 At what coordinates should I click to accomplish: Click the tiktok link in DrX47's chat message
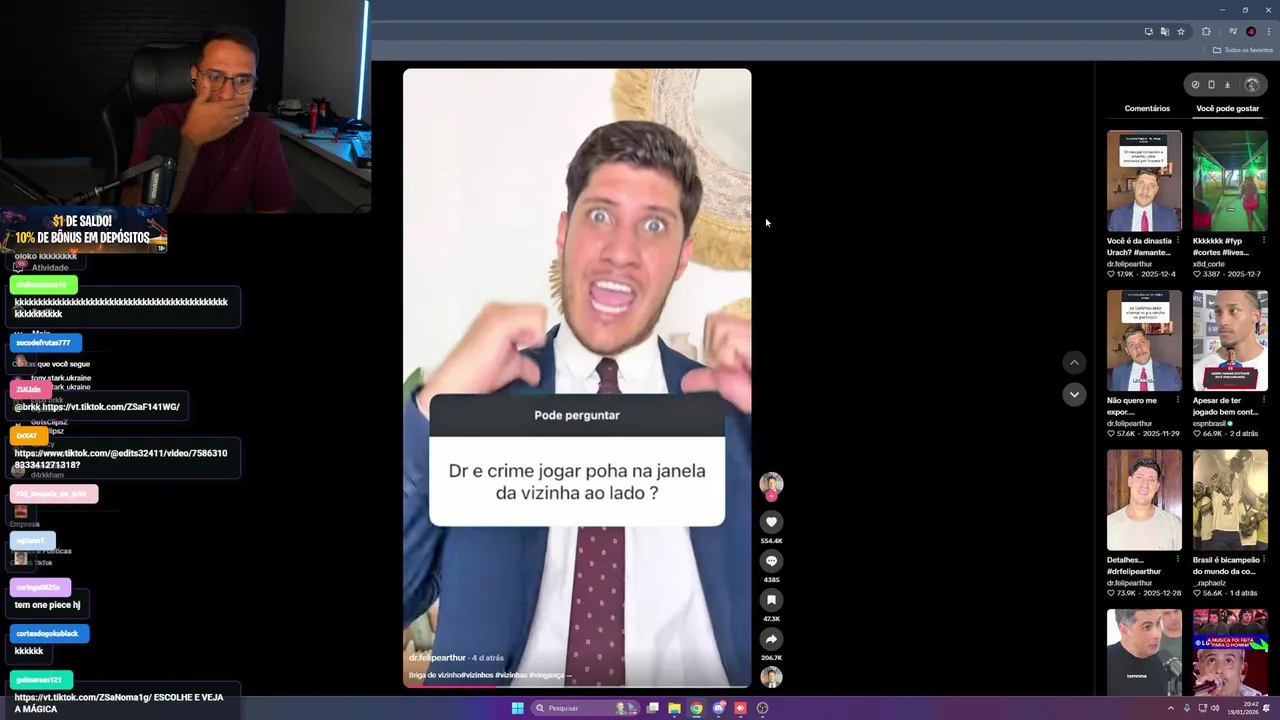(x=121, y=459)
